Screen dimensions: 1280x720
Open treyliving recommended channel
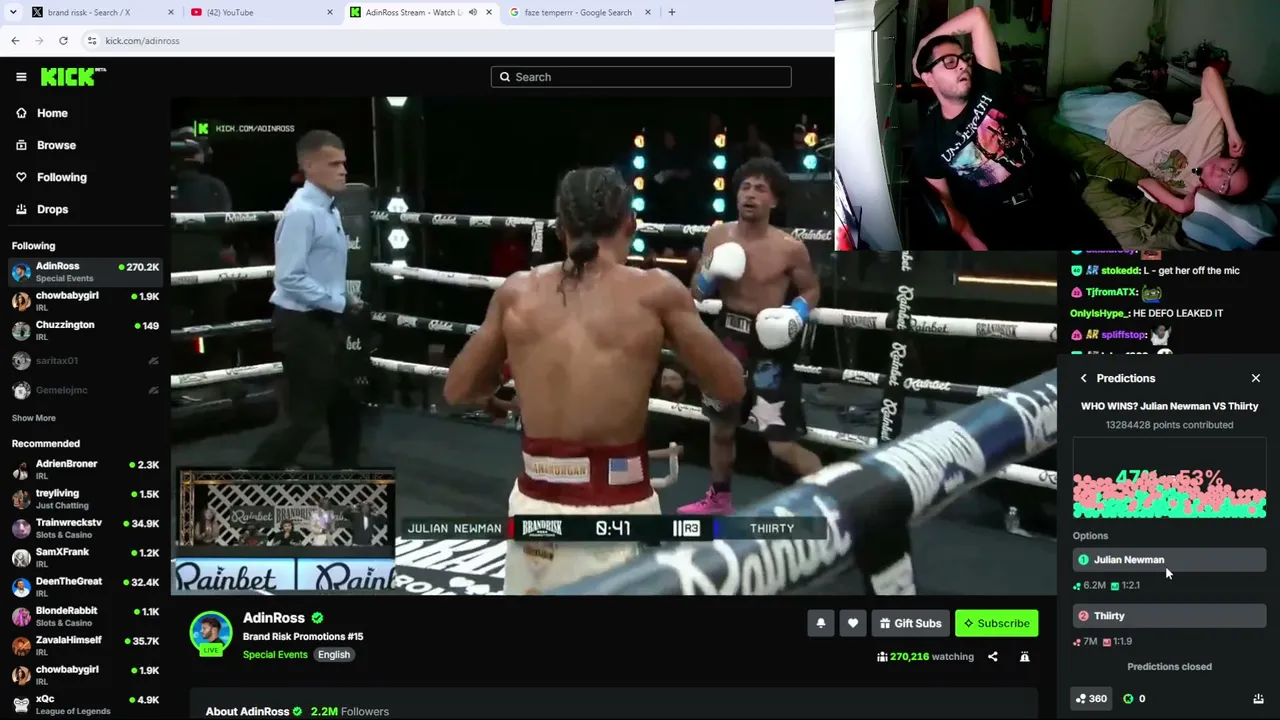coord(85,498)
